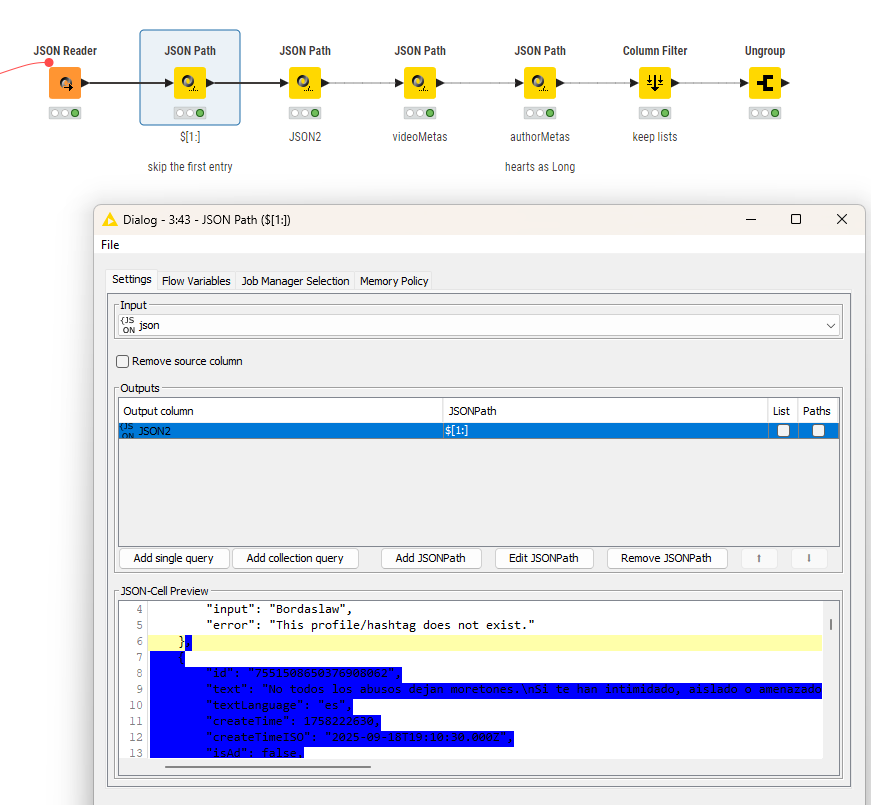The height and width of the screenshot is (805, 871).
Task: Click the horizontal scrollbar in JSON-Cell Preview
Action: coord(268,767)
